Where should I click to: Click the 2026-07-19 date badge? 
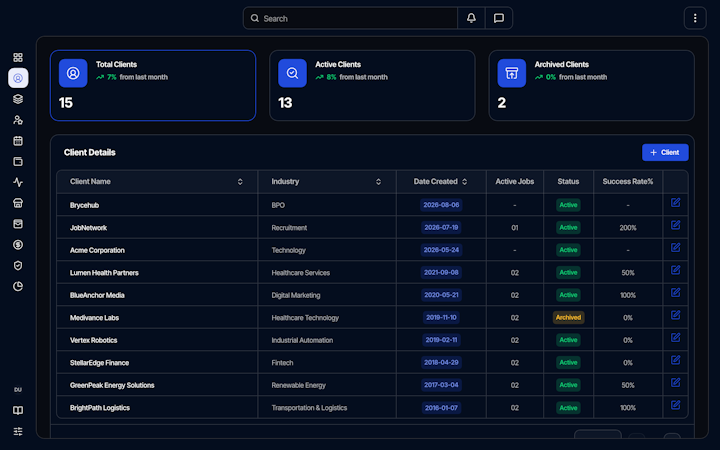coord(441,227)
